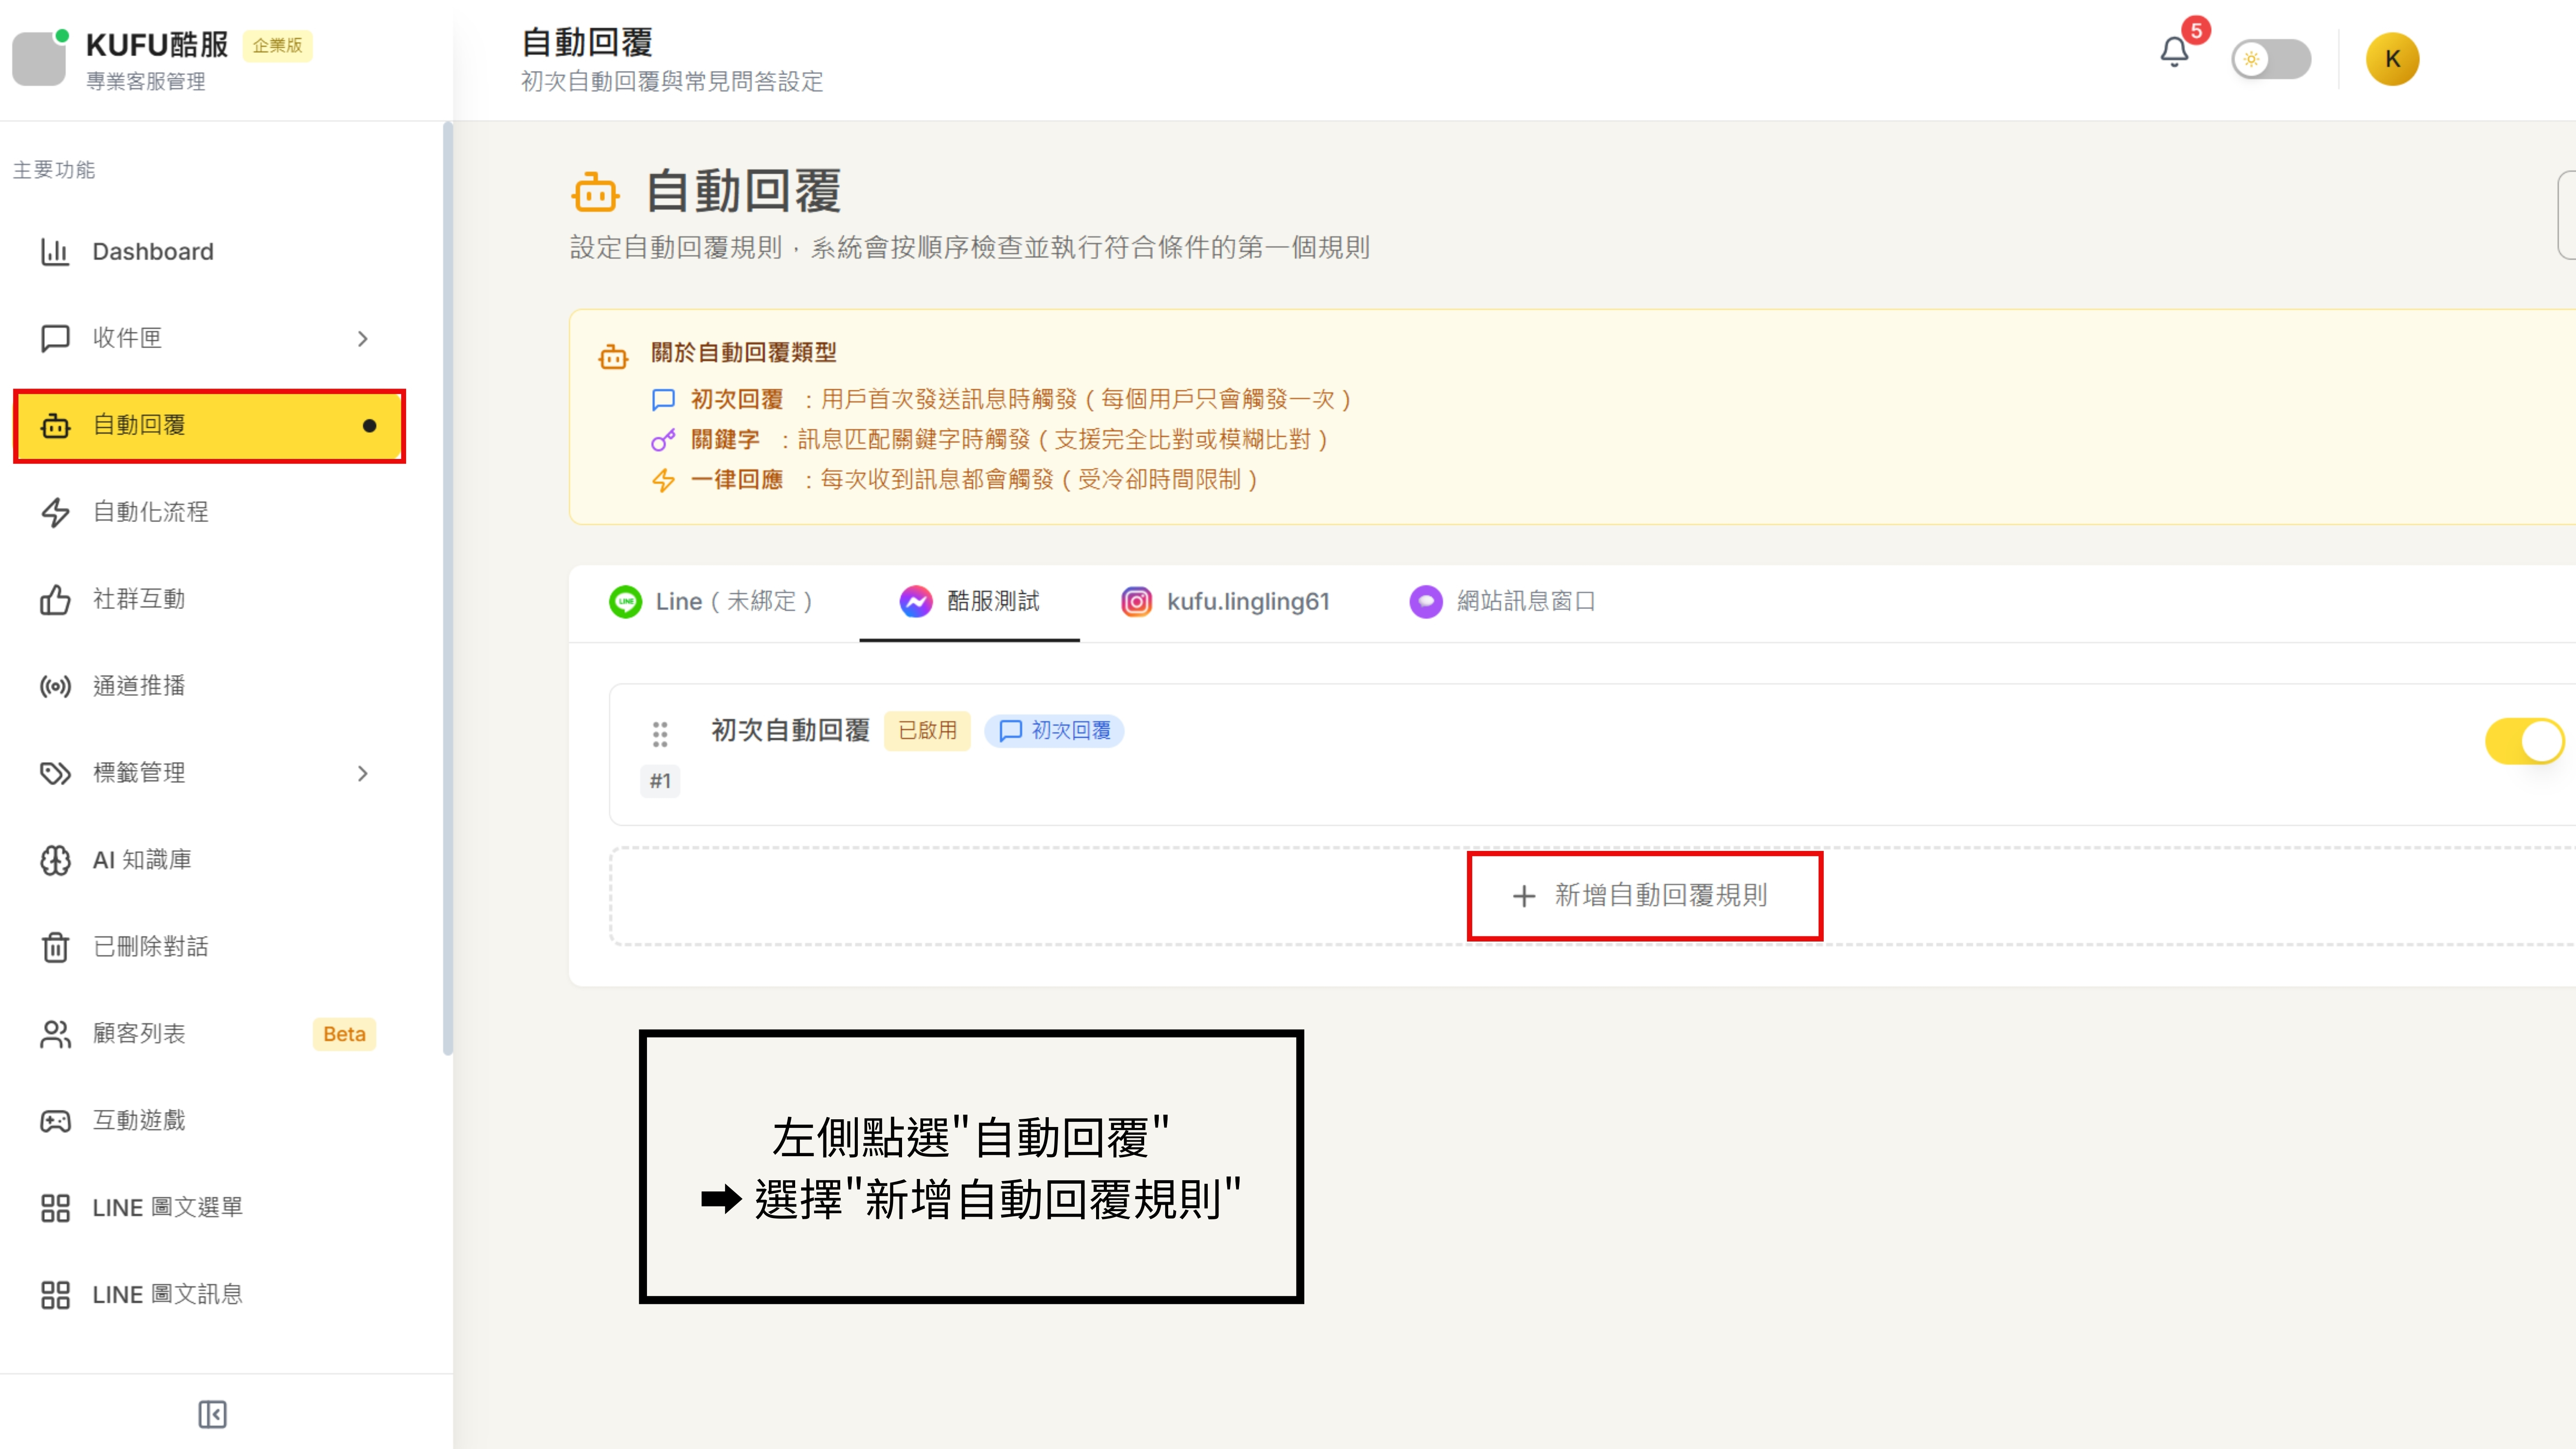This screenshot has height=1449, width=2576.
Task: Grab the drag handle of 初次自動回覆 rule
Action: coord(660,734)
